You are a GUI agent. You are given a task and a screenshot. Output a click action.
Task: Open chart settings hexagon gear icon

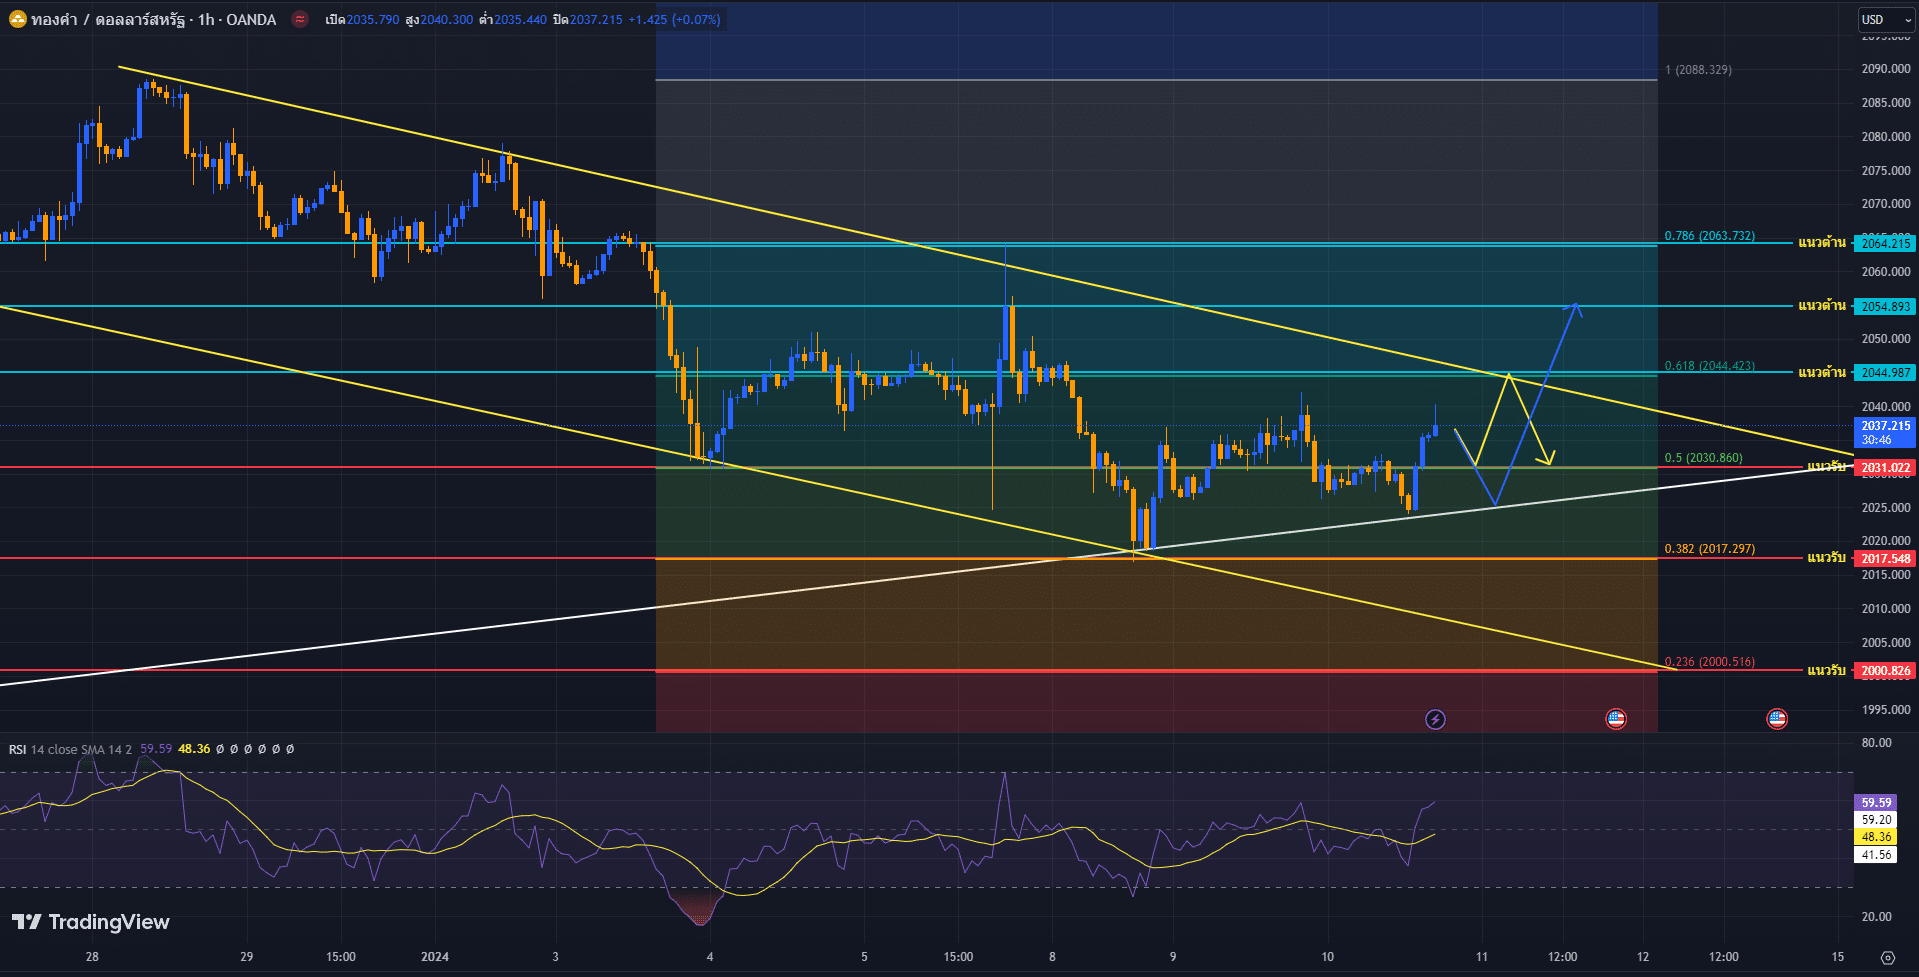pyautogui.click(x=1887, y=957)
